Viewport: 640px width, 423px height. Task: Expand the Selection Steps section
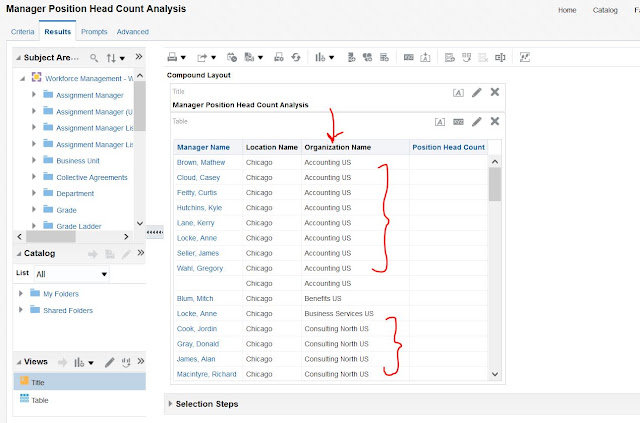[x=170, y=403]
